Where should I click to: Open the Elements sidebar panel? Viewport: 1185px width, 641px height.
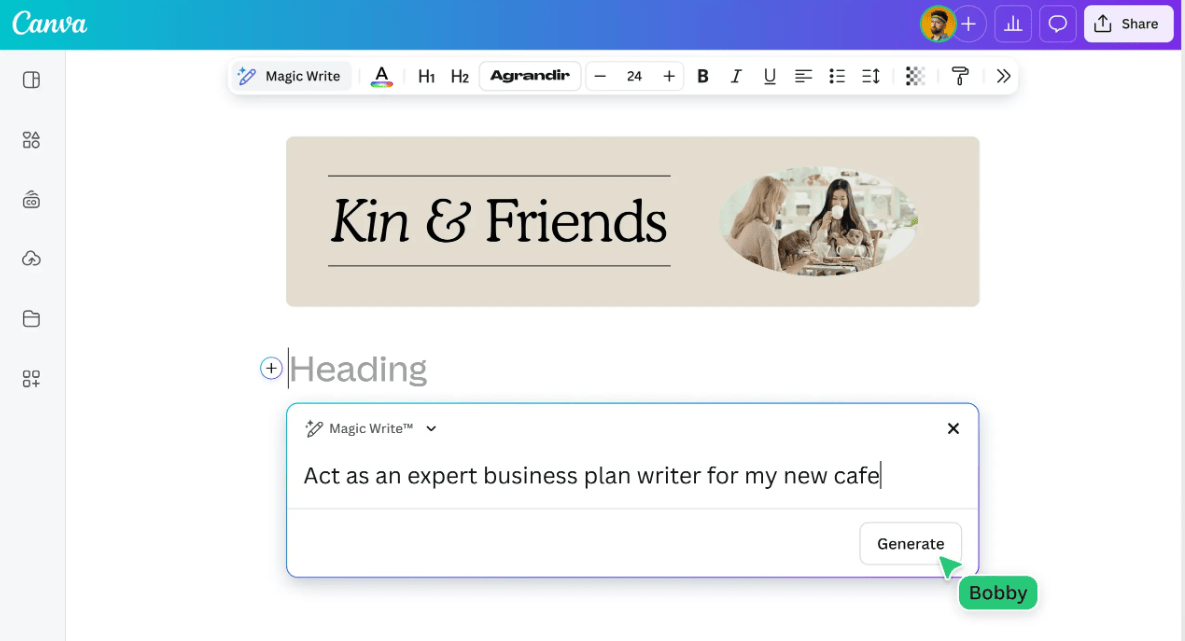31,140
